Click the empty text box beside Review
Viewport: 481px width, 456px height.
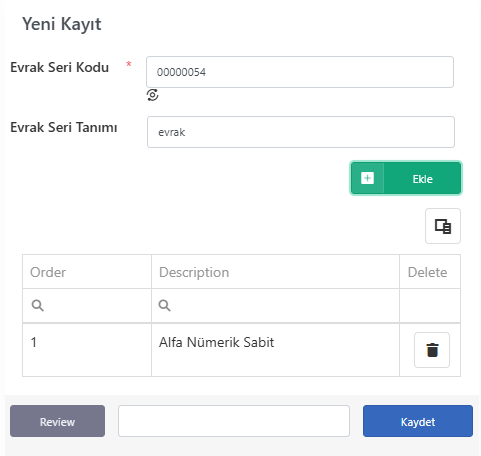click(x=234, y=421)
